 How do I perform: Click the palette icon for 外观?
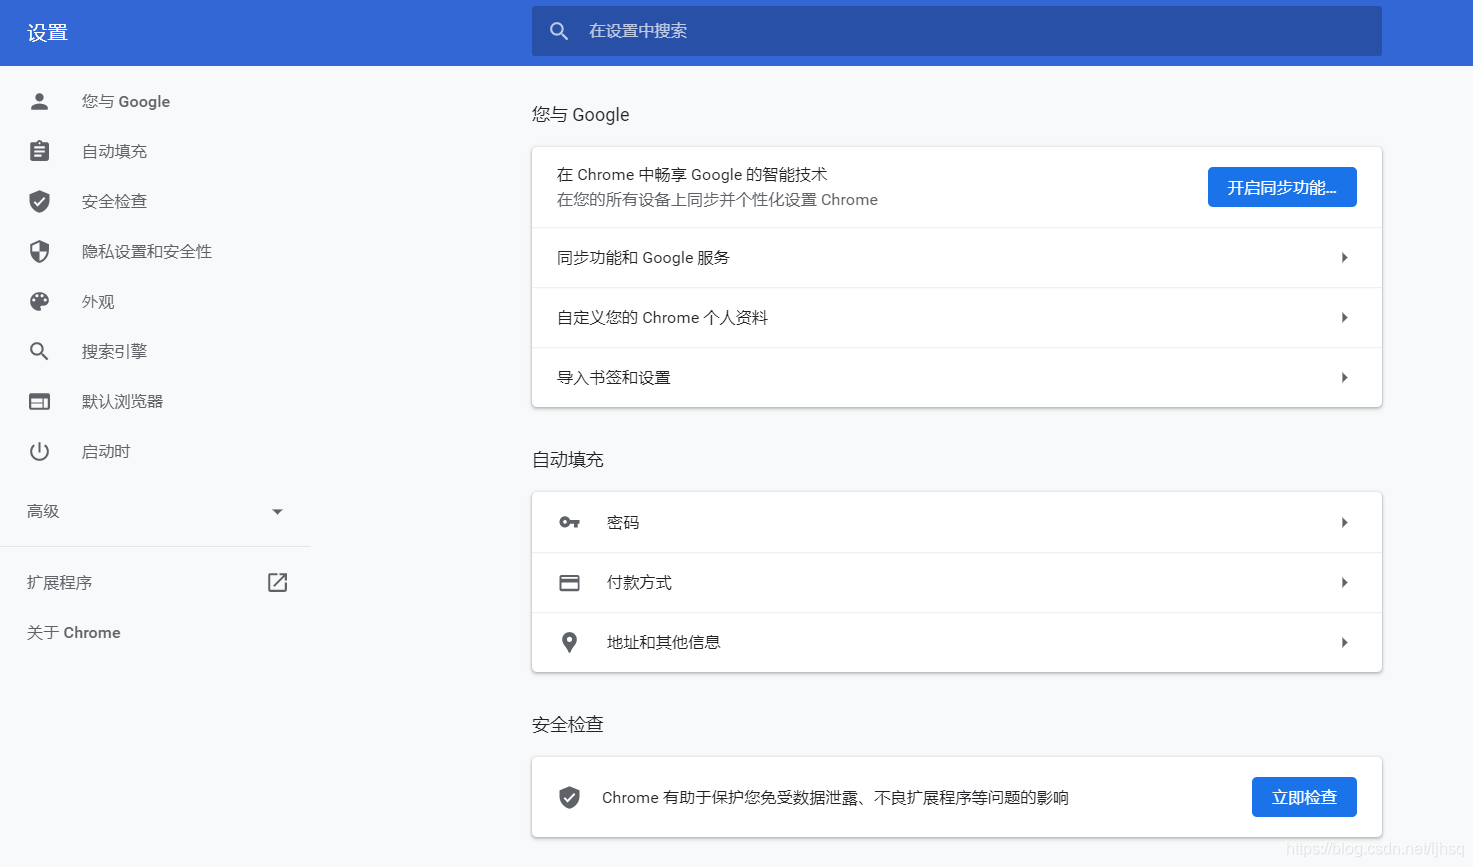(39, 301)
